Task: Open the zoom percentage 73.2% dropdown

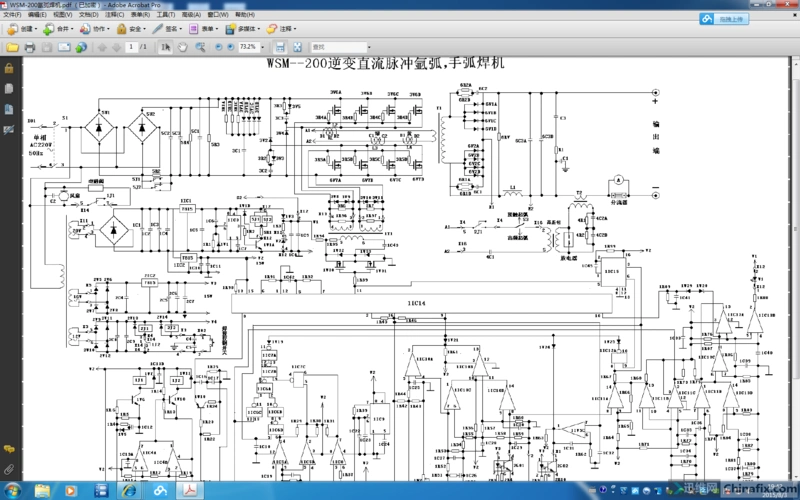Action: click(x=262, y=47)
